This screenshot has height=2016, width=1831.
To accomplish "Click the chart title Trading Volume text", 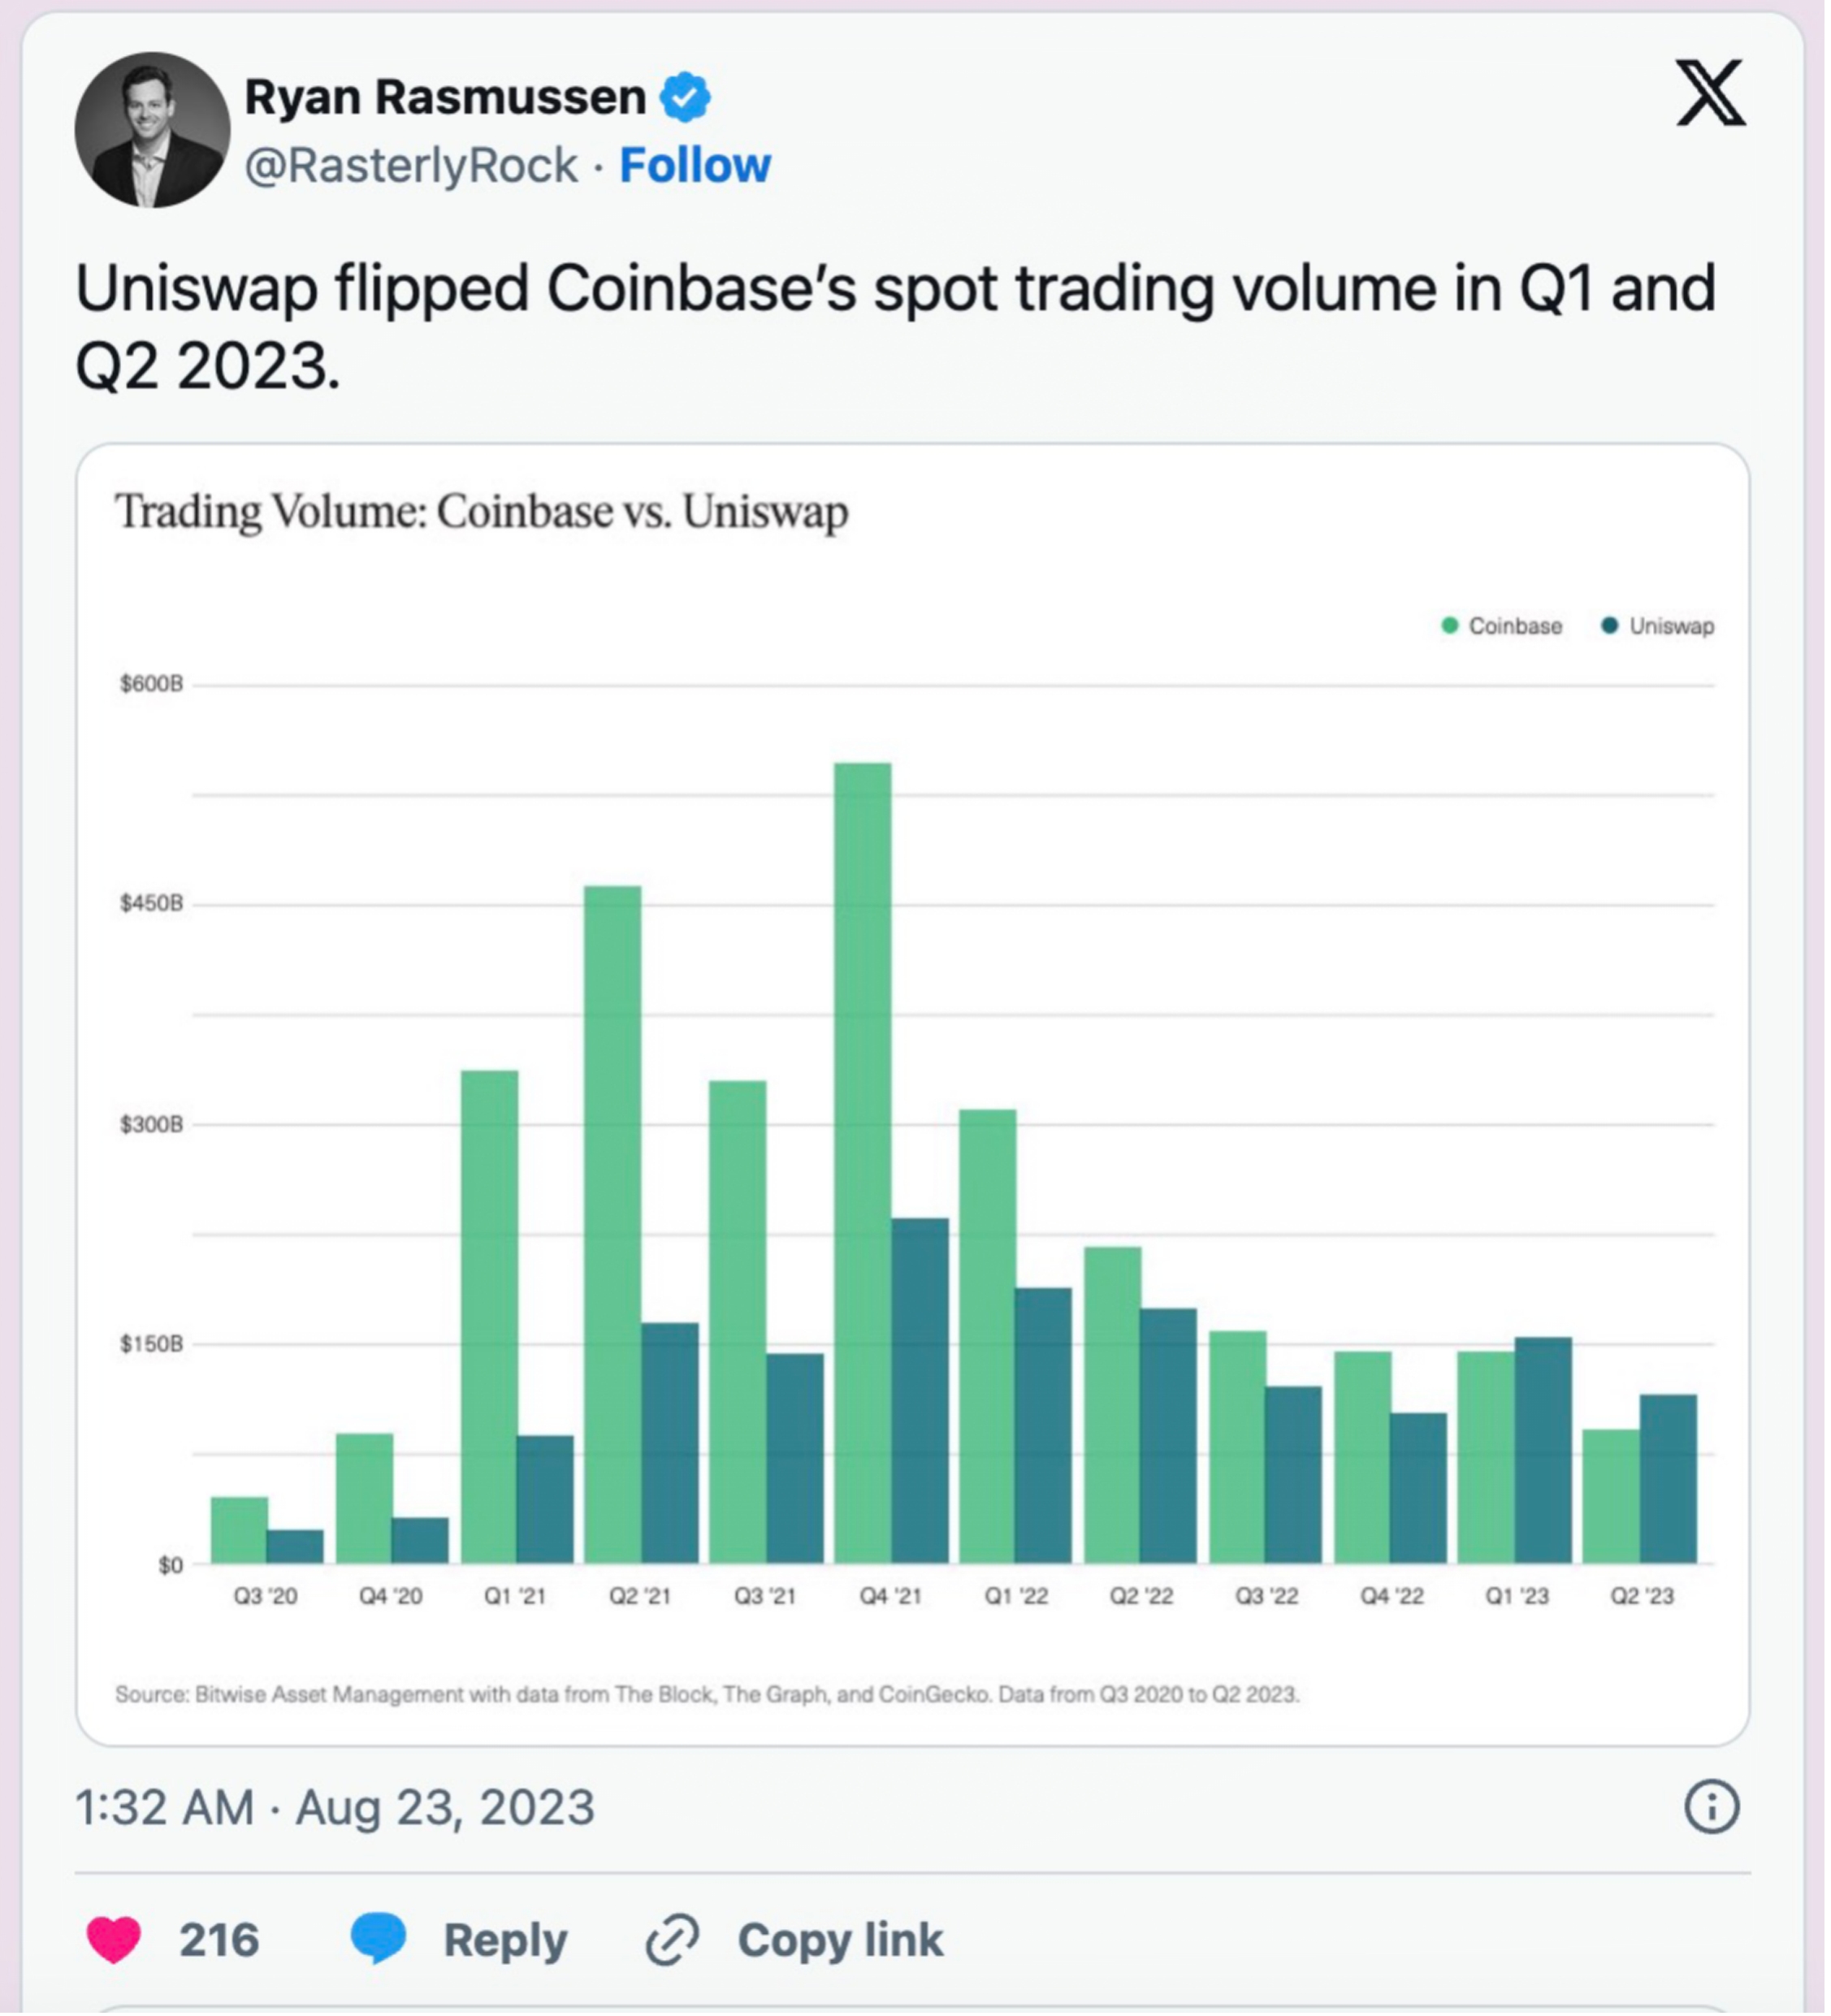I will [x=481, y=512].
